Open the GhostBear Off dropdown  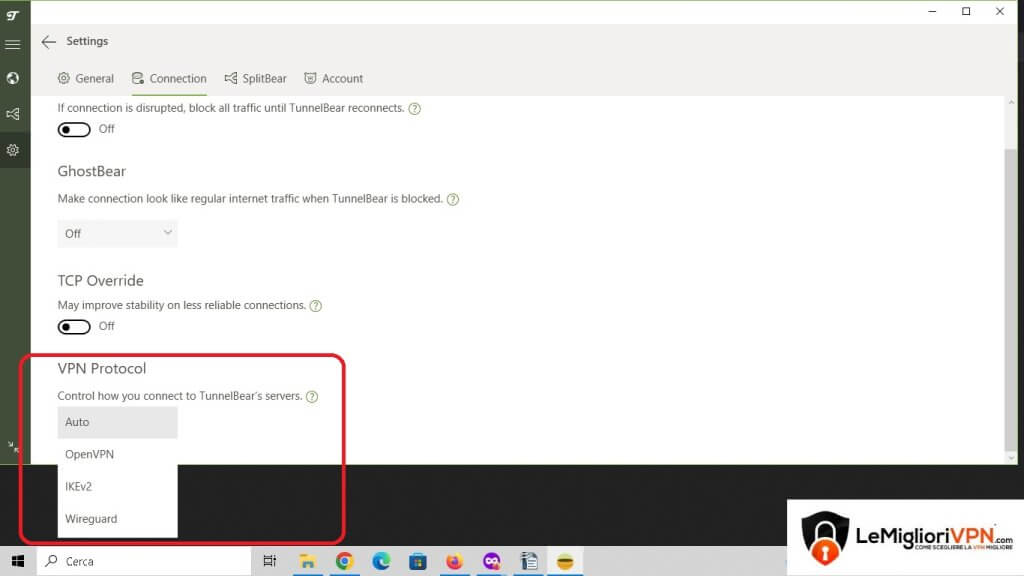[x=118, y=233]
